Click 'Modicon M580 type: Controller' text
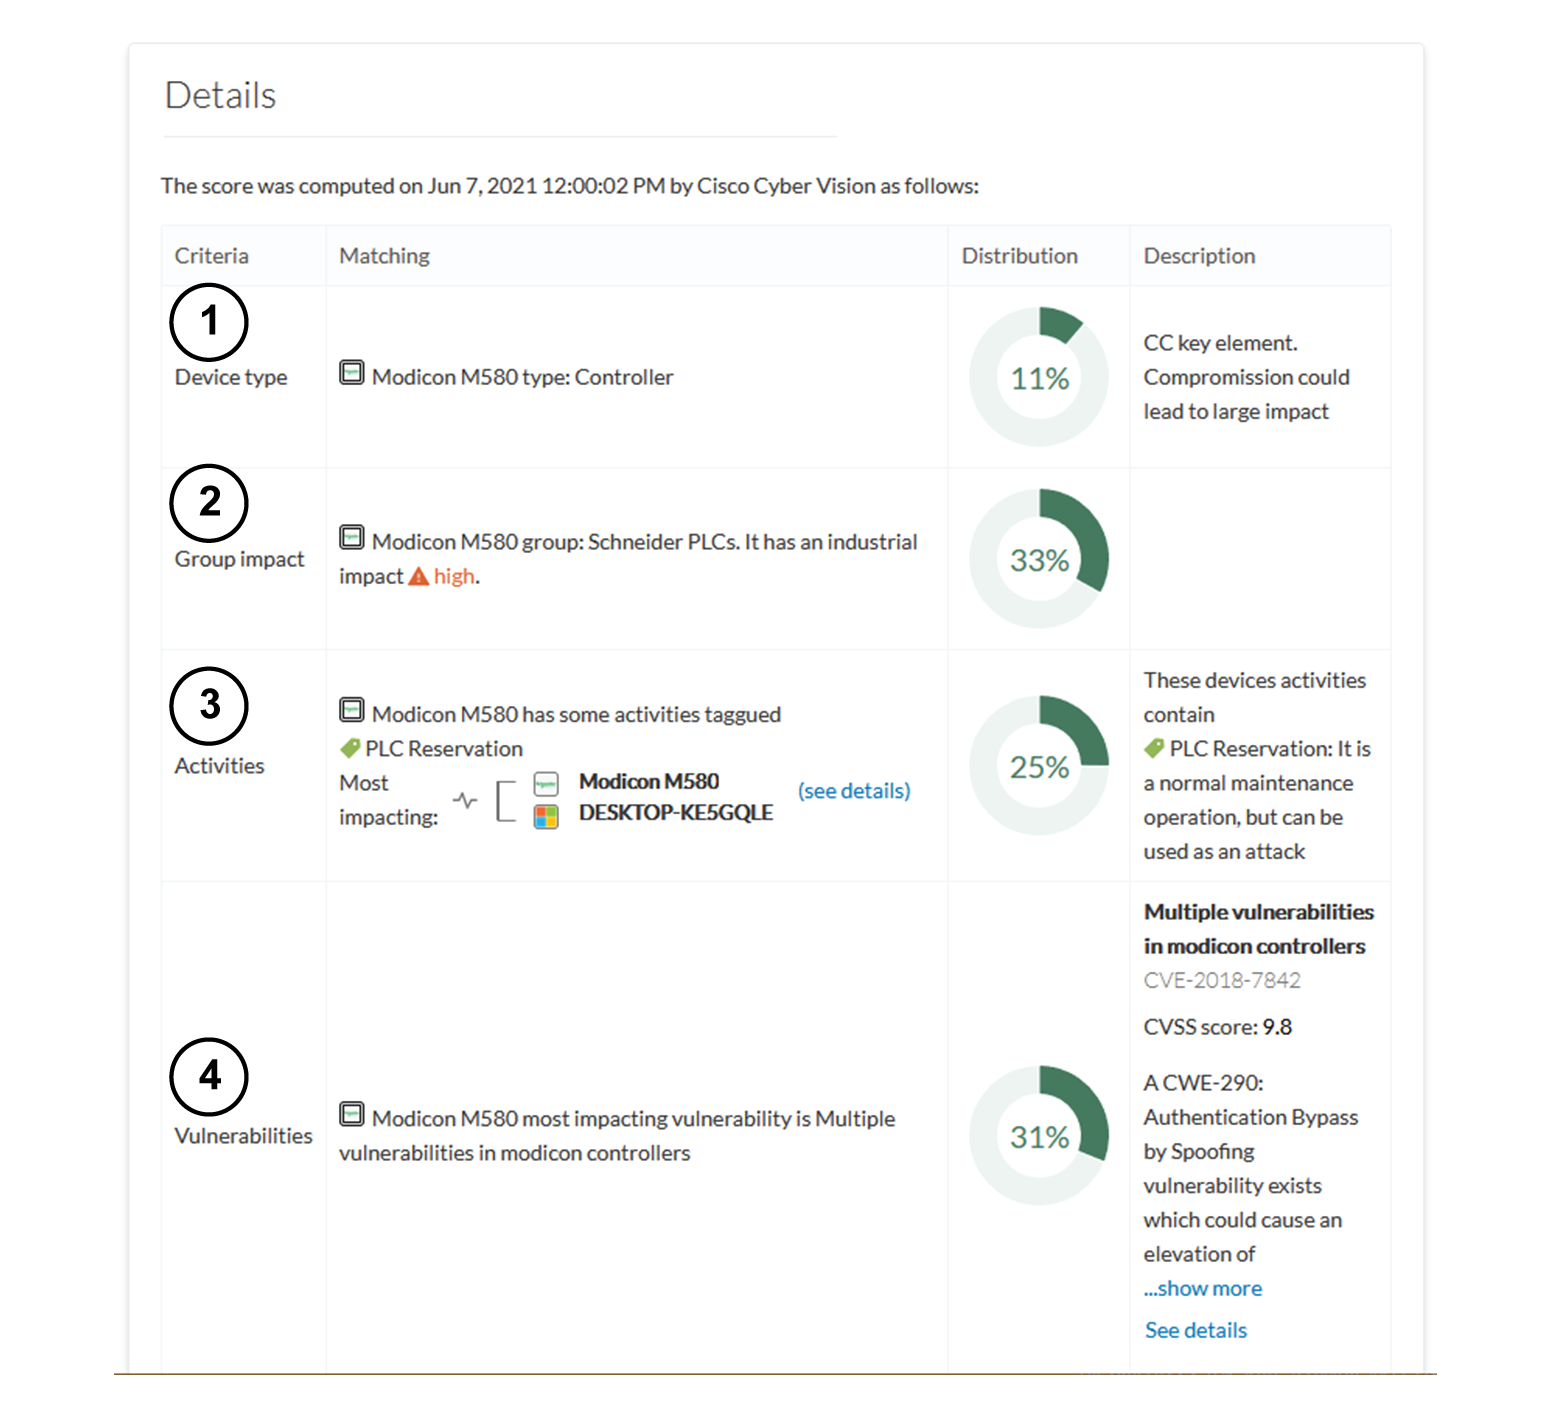Viewport: 1553px width, 1402px height. [522, 377]
